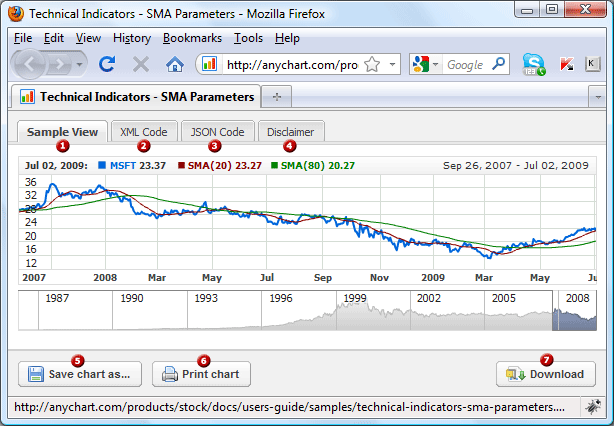The height and width of the screenshot is (426, 614).
Task: Click the search magnifier icon
Action: coord(499,65)
